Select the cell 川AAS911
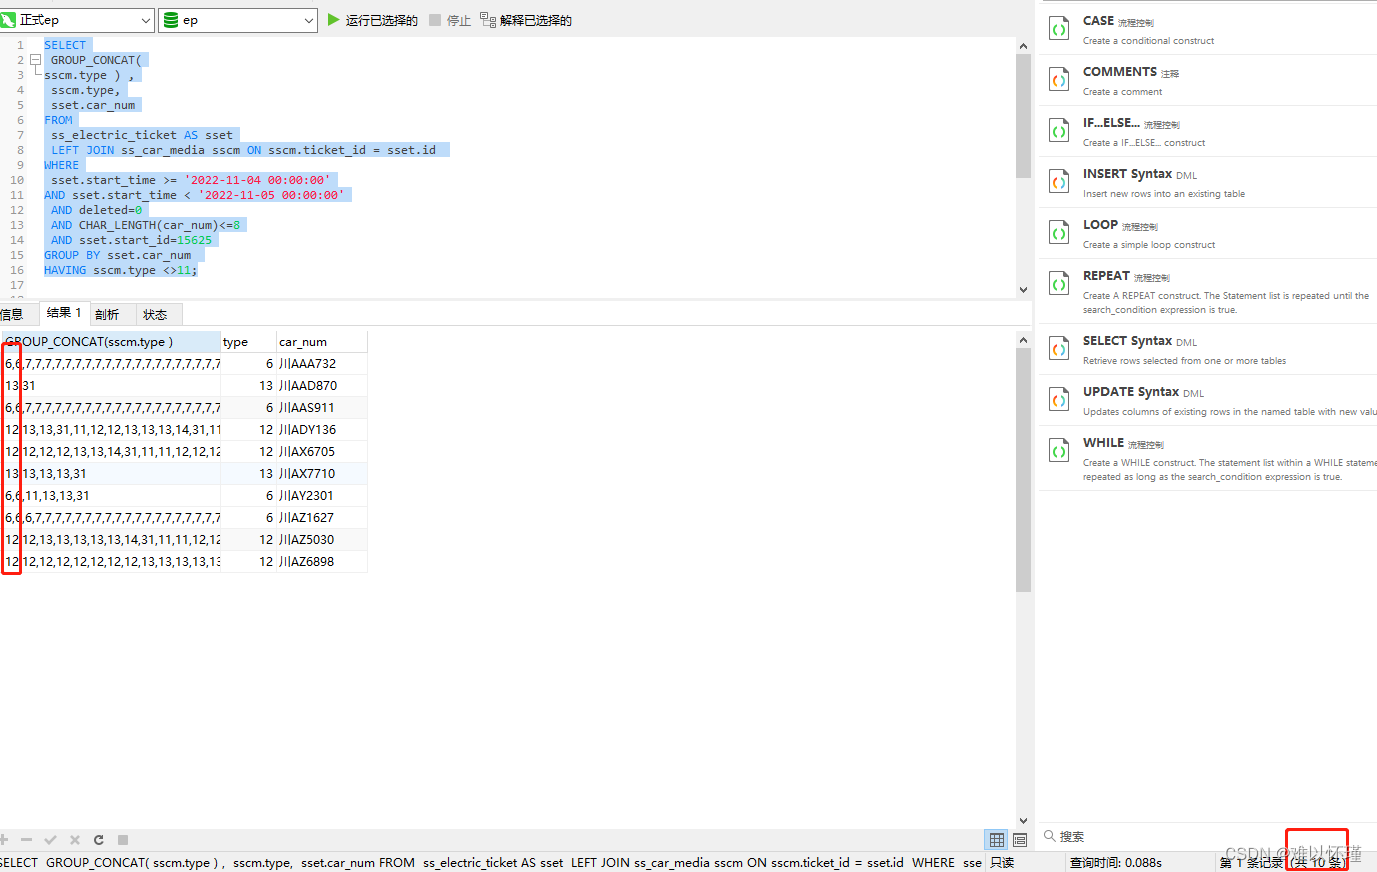The image size is (1377, 872). (x=322, y=408)
